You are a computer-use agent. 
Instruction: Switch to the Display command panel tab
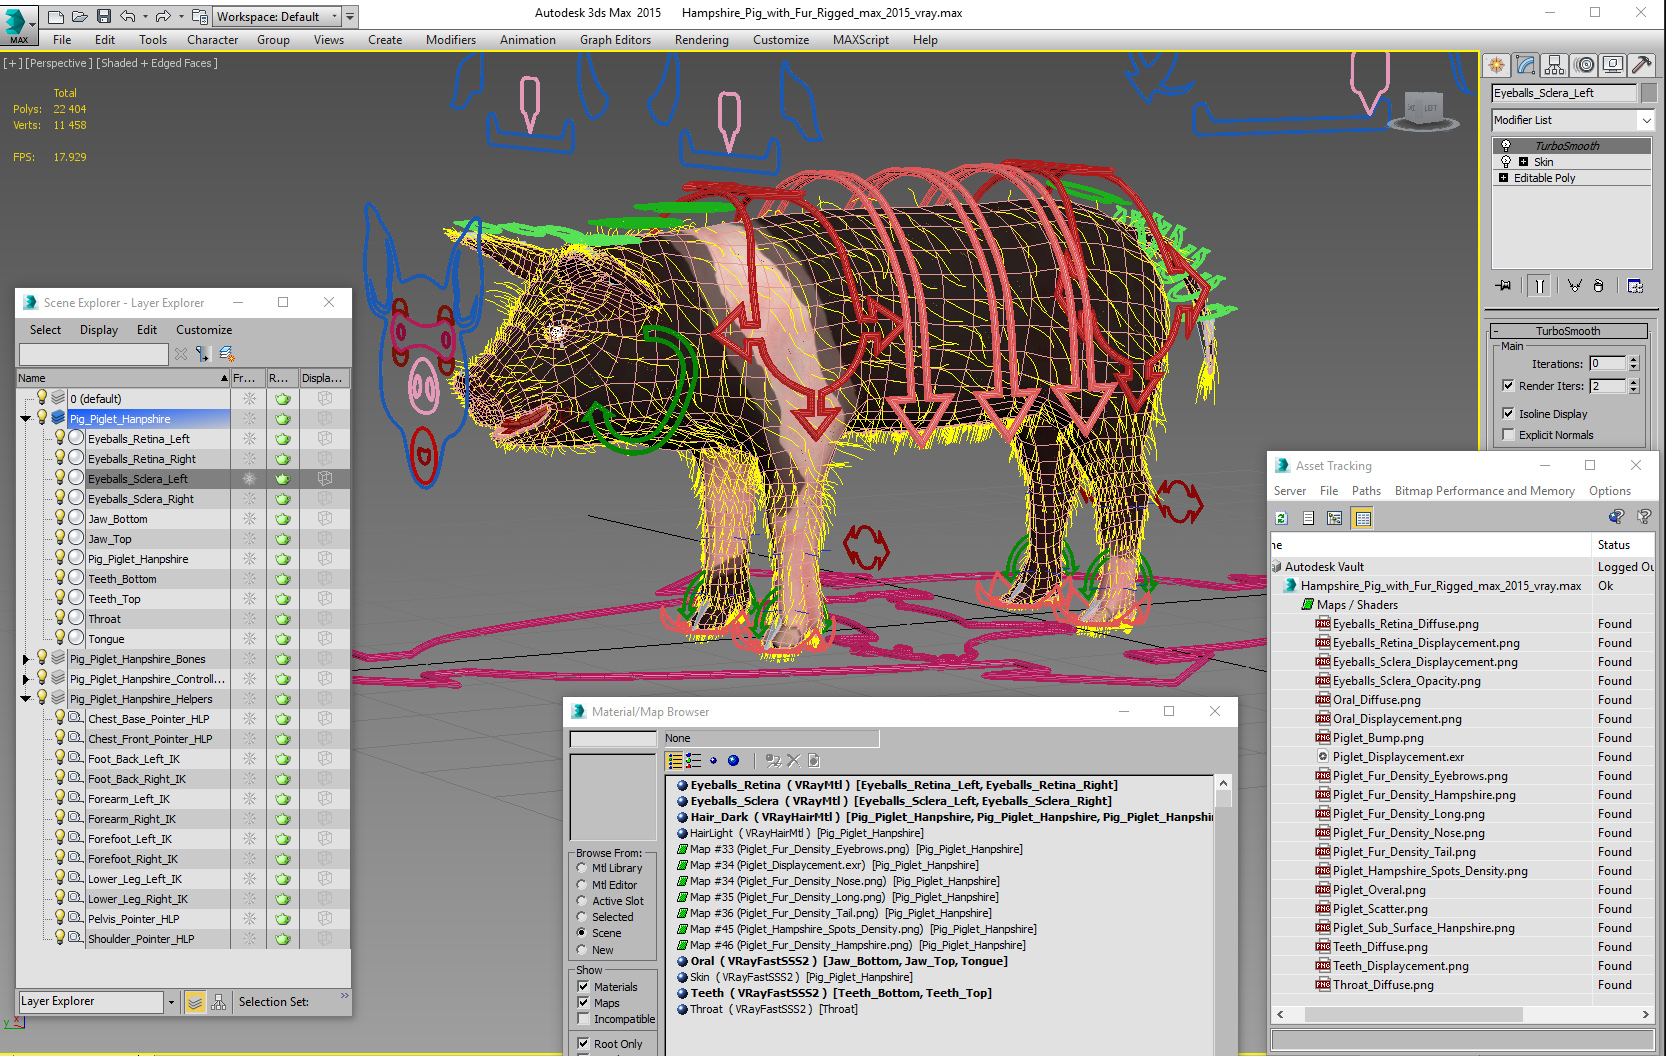click(x=1613, y=65)
